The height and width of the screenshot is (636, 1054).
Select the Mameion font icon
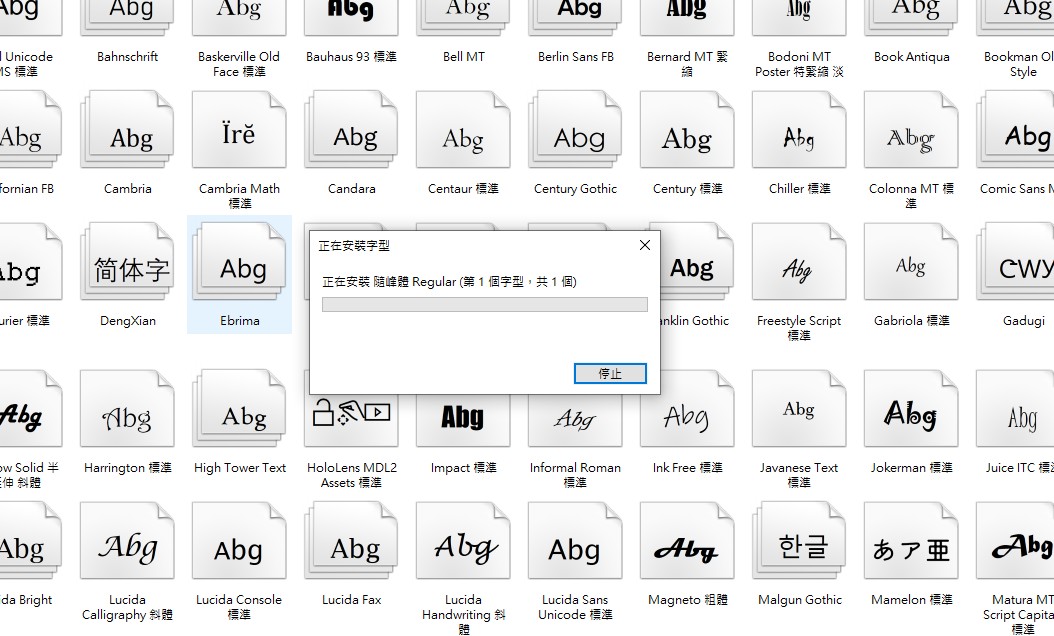(x=911, y=541)
